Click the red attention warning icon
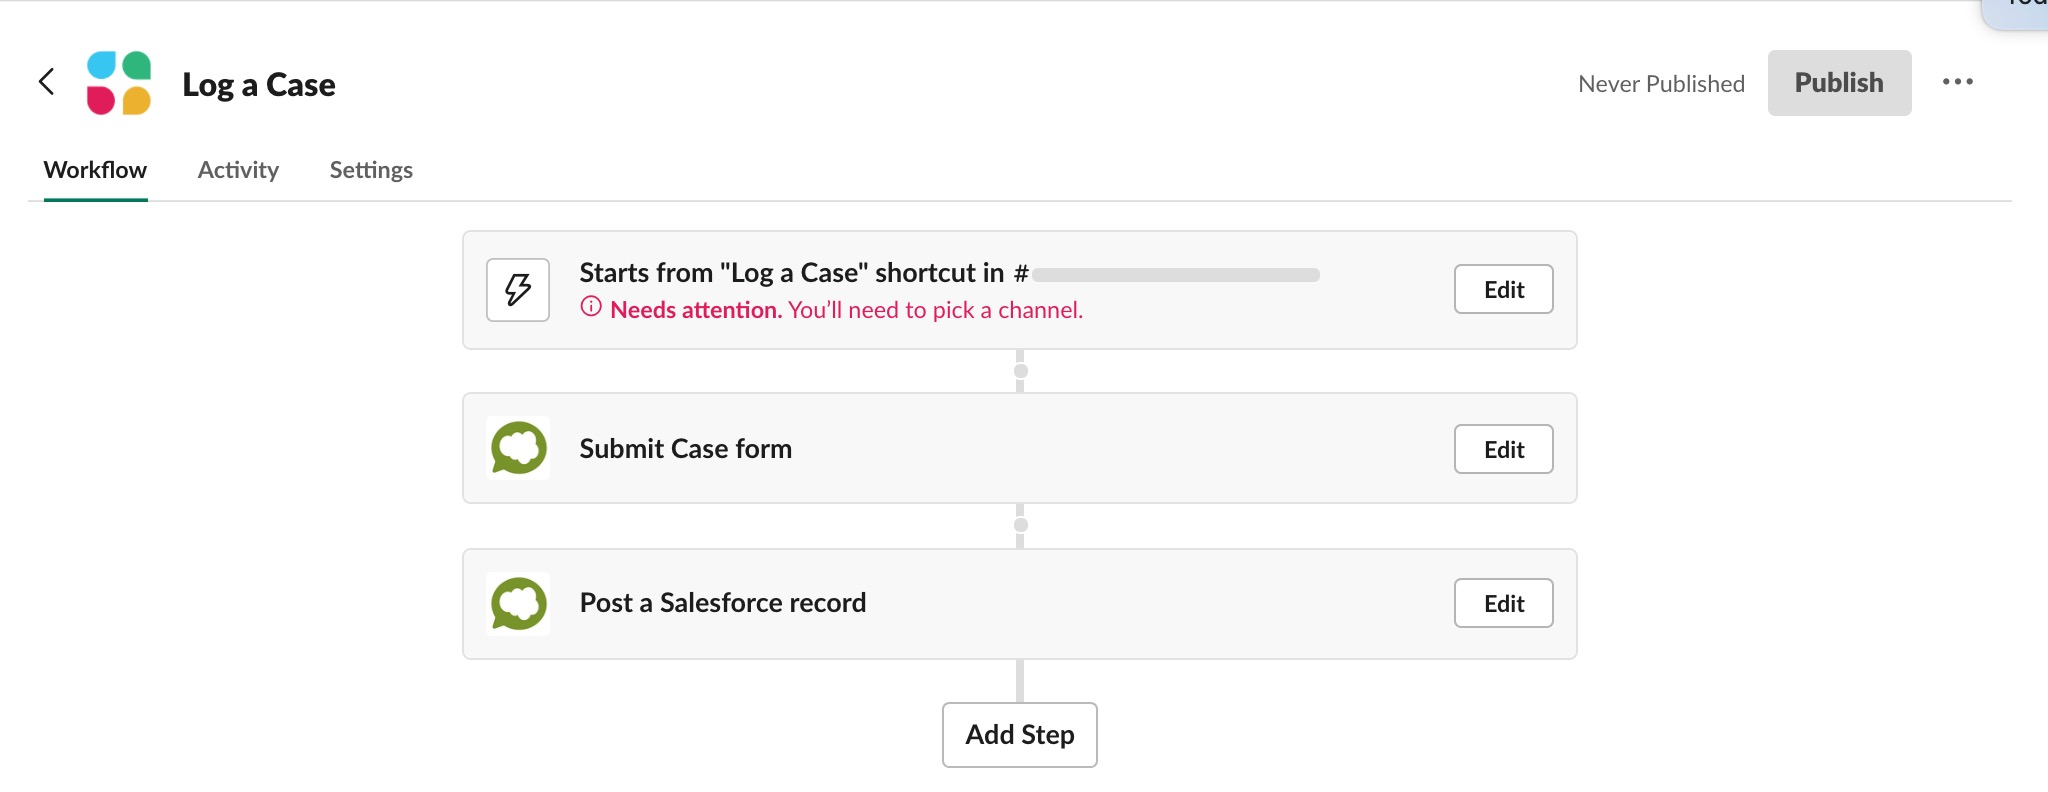This screenshot has height=792, width=2048. click(x=591, y=307)
